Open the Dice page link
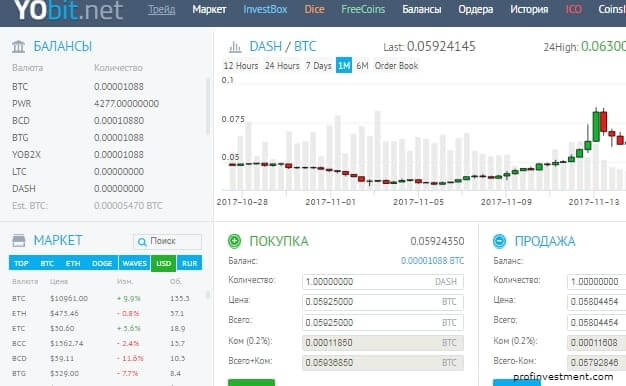 click(314, 9)
